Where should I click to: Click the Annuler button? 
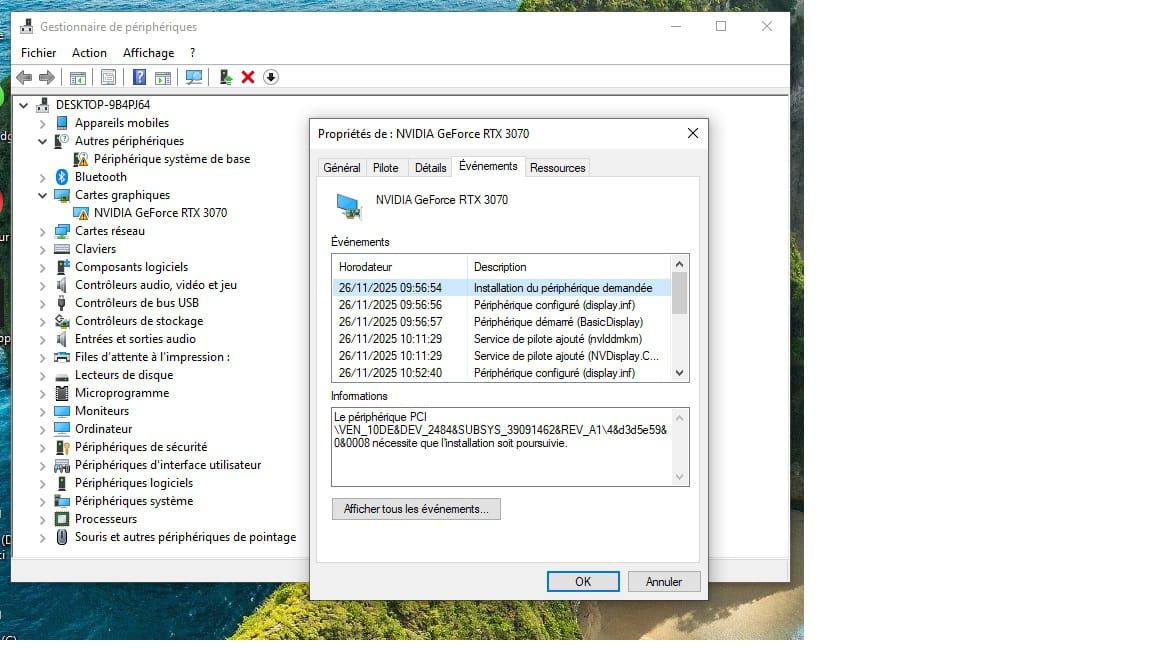click(x=663, y=581)
